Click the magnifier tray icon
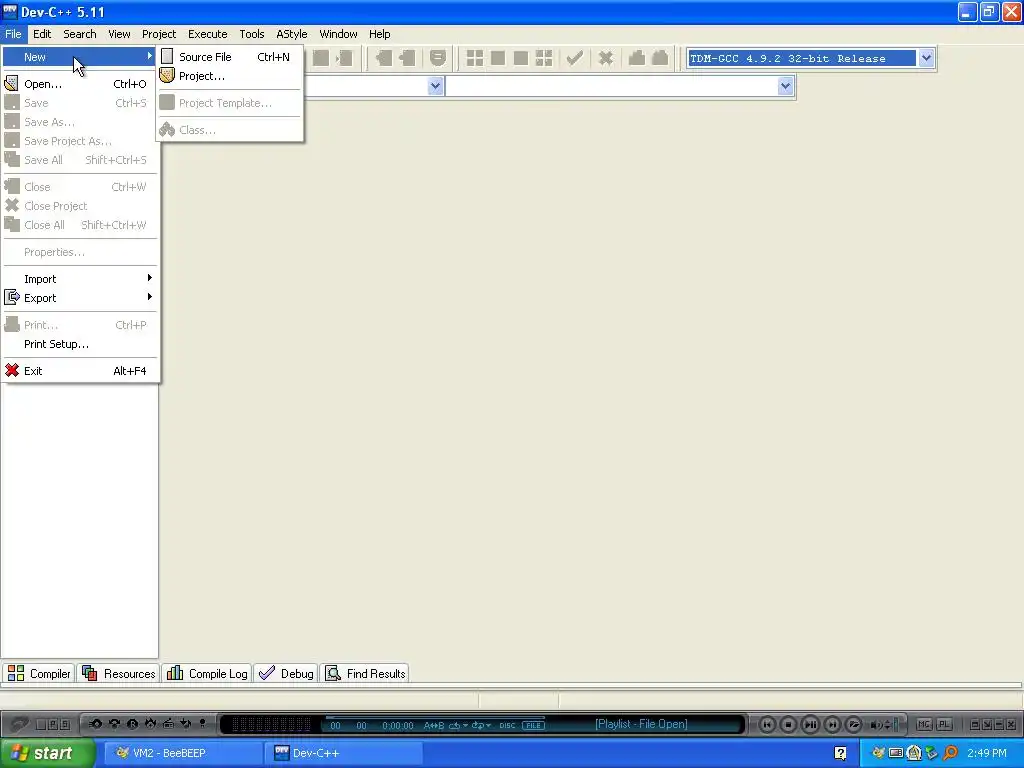Viewport: 1024px width, 768px height. pyautogui.click(x=950, y=753)
